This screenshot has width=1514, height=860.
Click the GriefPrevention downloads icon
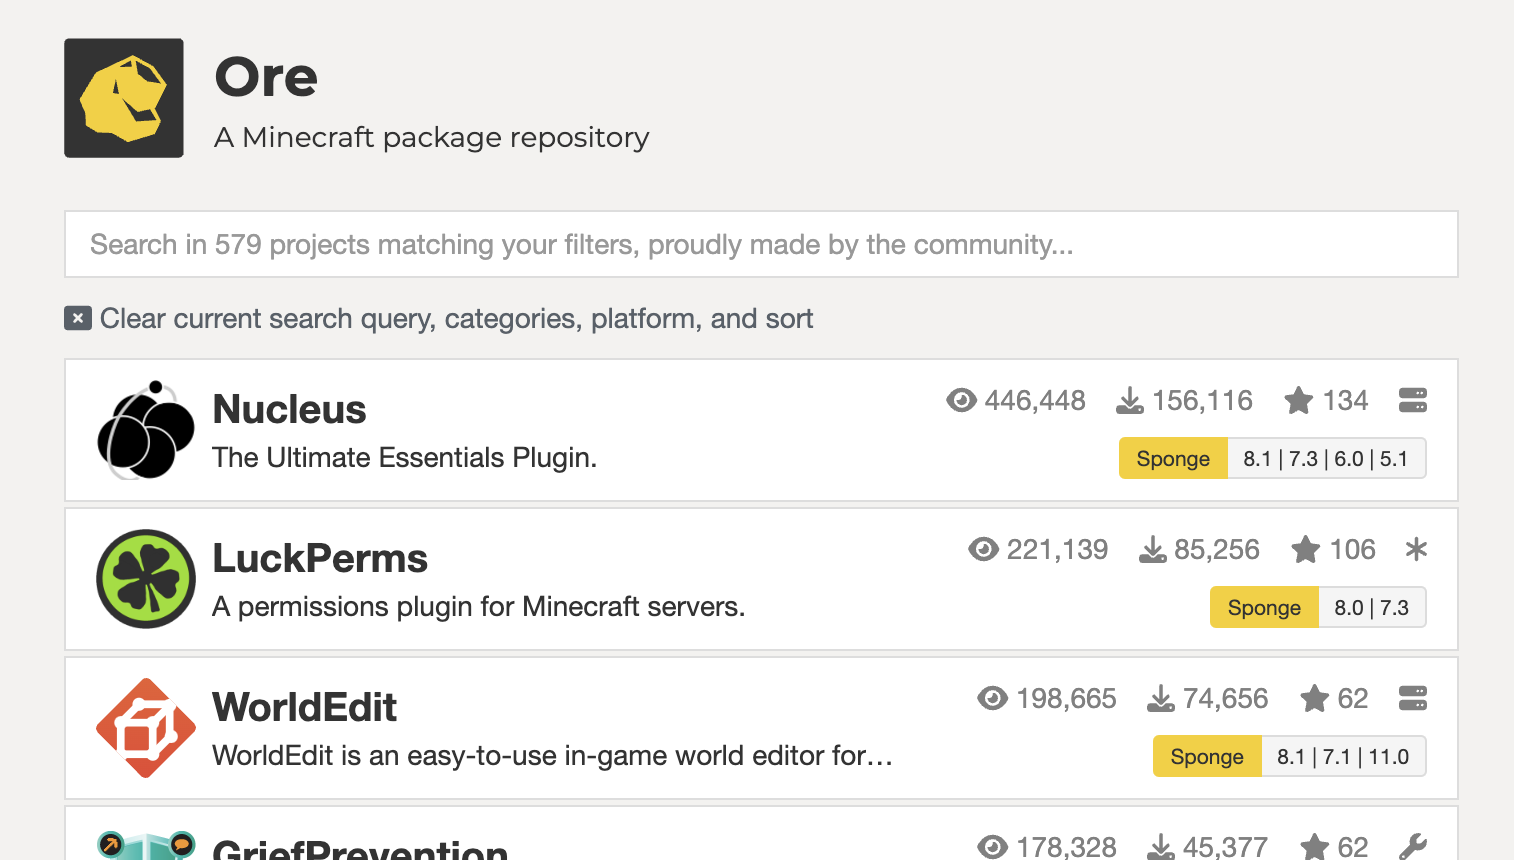[x=1161, y=848]
